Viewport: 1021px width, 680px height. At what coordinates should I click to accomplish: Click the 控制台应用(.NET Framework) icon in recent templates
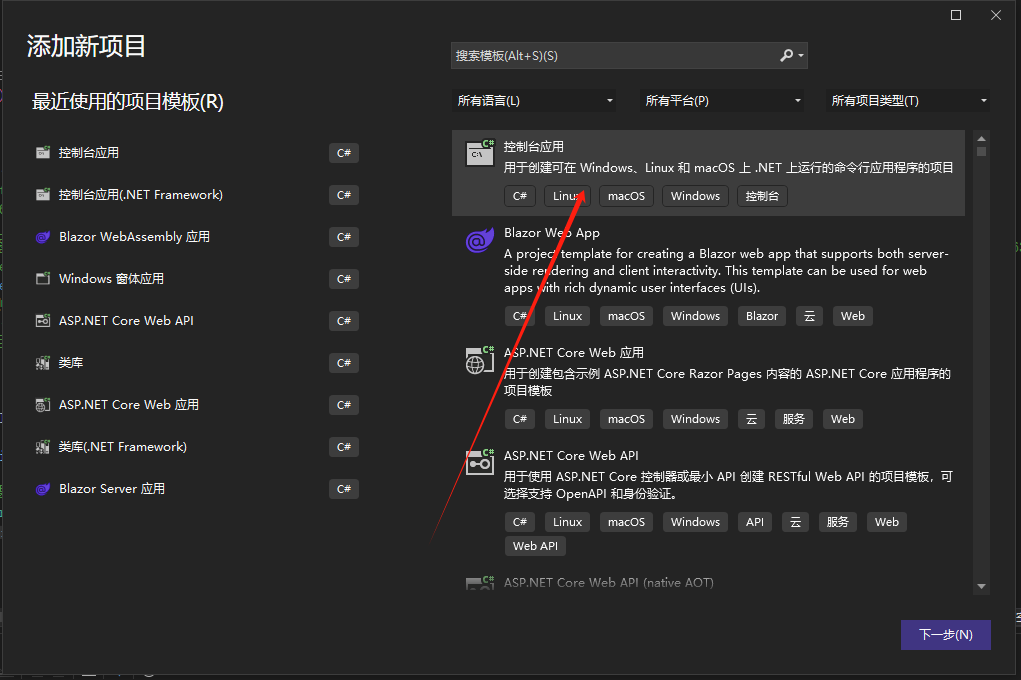point(42,194)
